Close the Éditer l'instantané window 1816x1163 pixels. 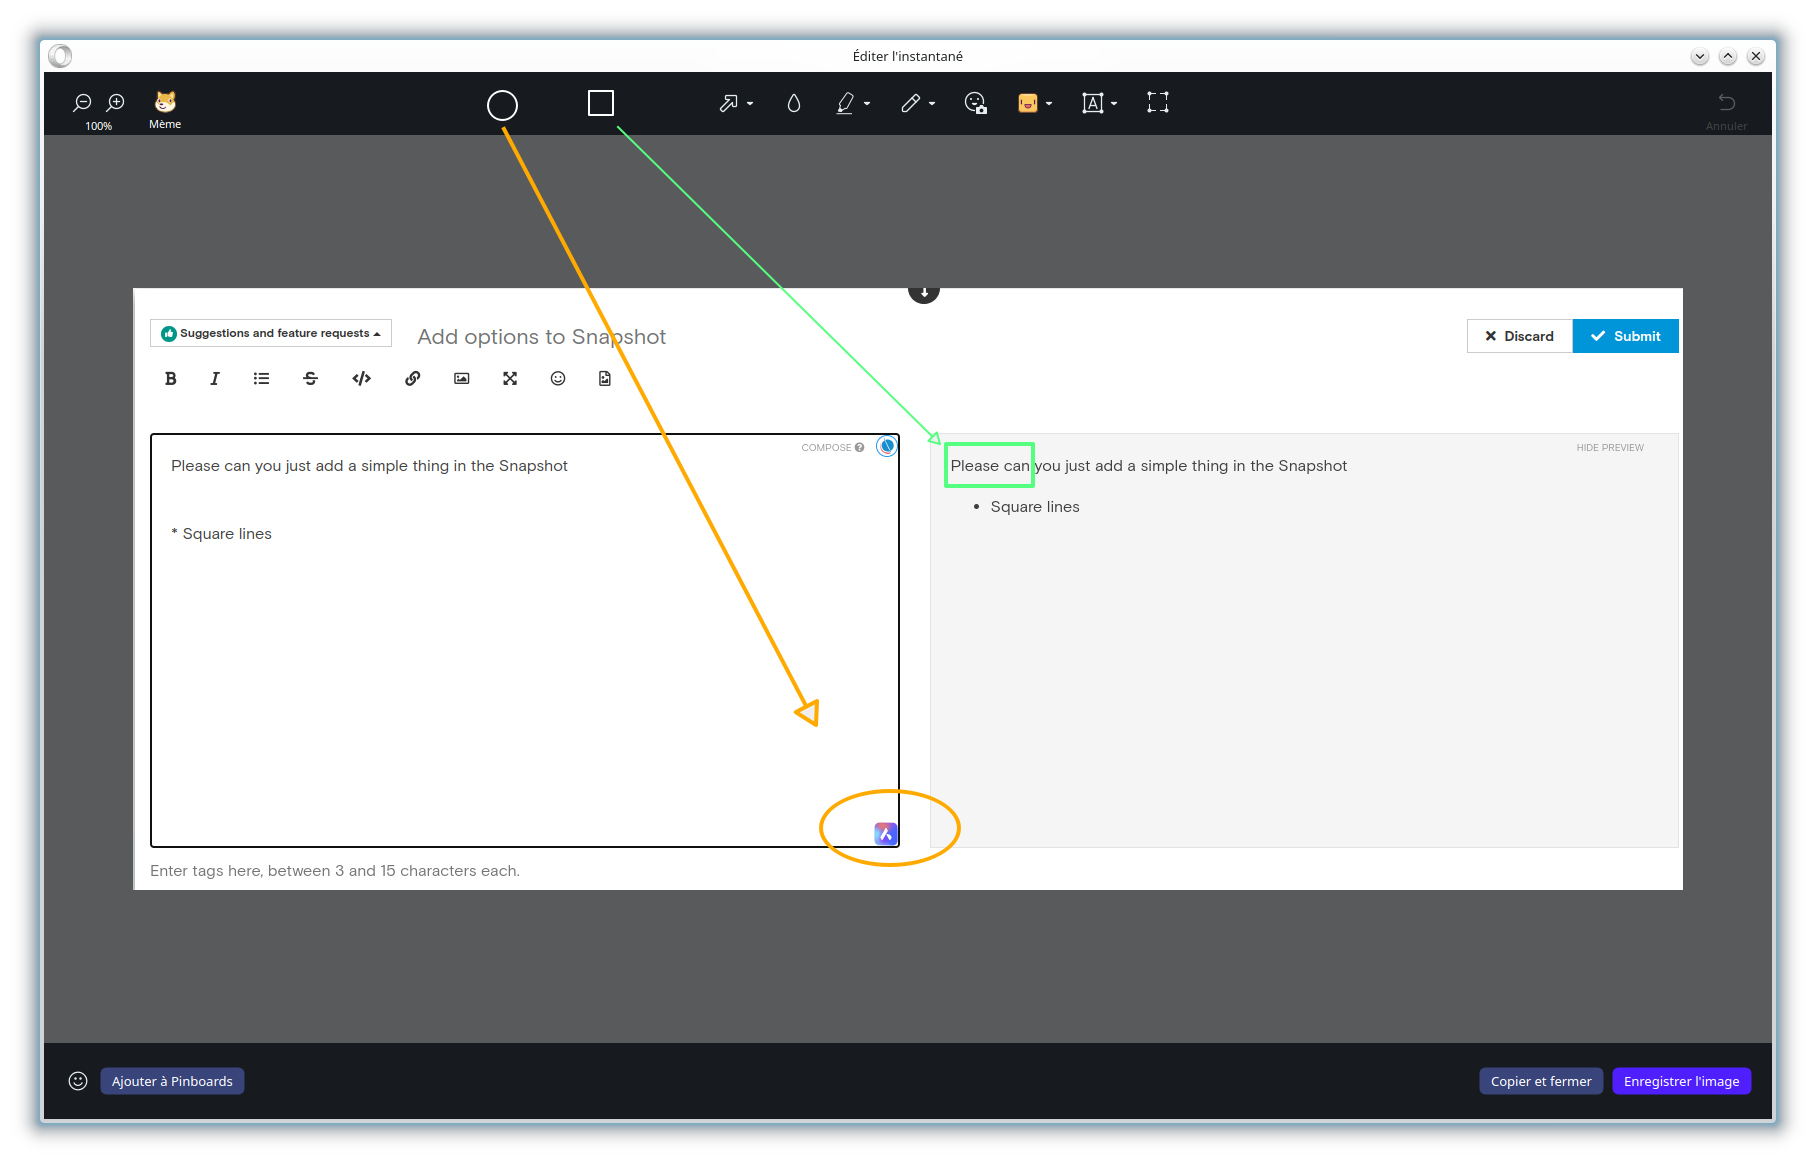pos(1756,57)
